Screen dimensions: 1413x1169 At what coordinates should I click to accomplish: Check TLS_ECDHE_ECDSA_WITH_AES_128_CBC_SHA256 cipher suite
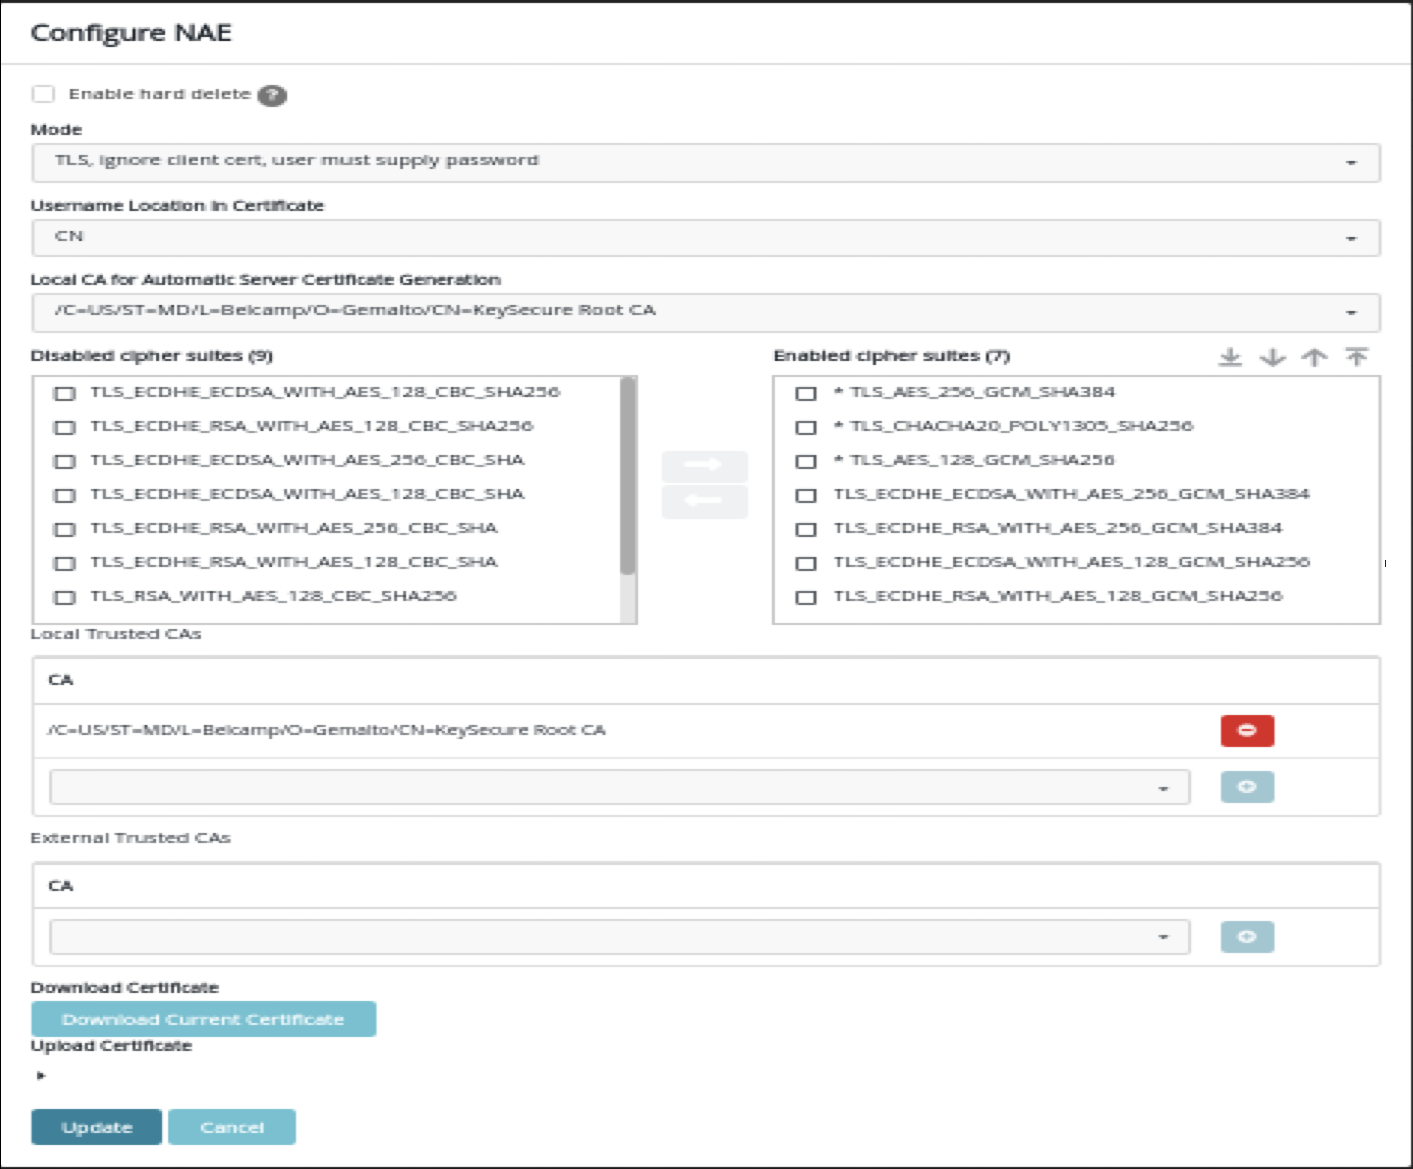click(x=65, y=393)
